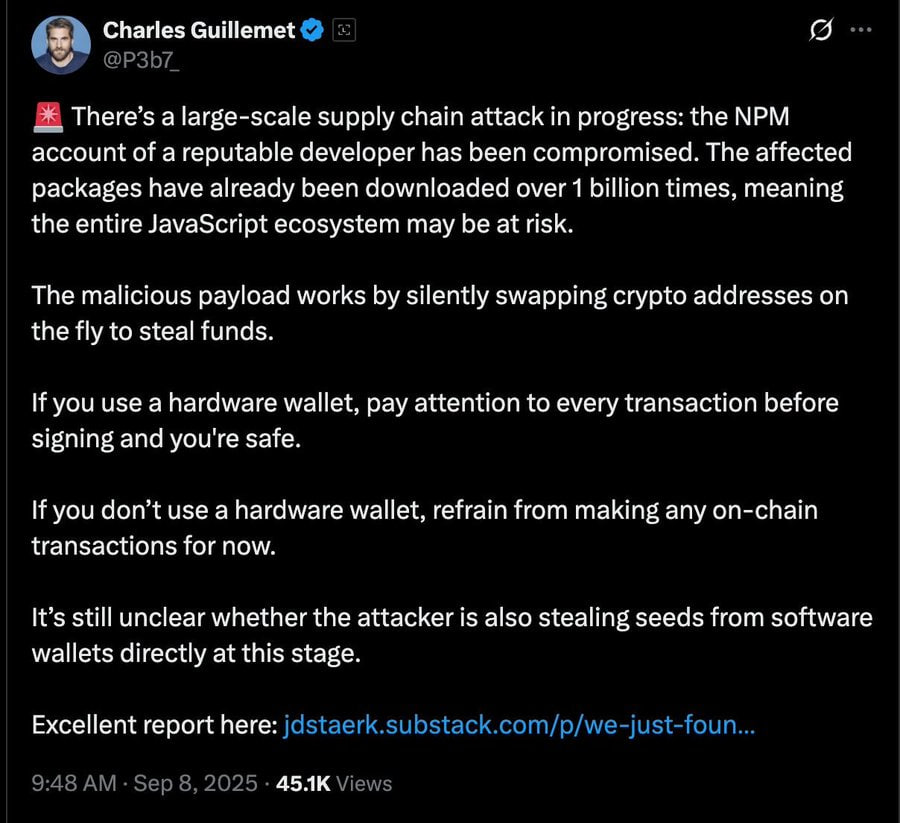Open Charles Guillemet's profile photo
Viewport: 900px width, 823px height.
tap(61, 45)
